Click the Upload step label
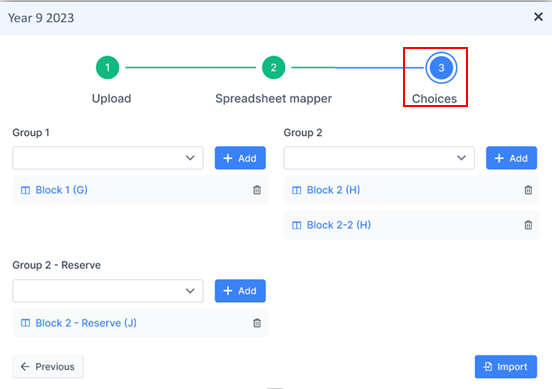Screen dimensions: 552x389 (112, 98)
